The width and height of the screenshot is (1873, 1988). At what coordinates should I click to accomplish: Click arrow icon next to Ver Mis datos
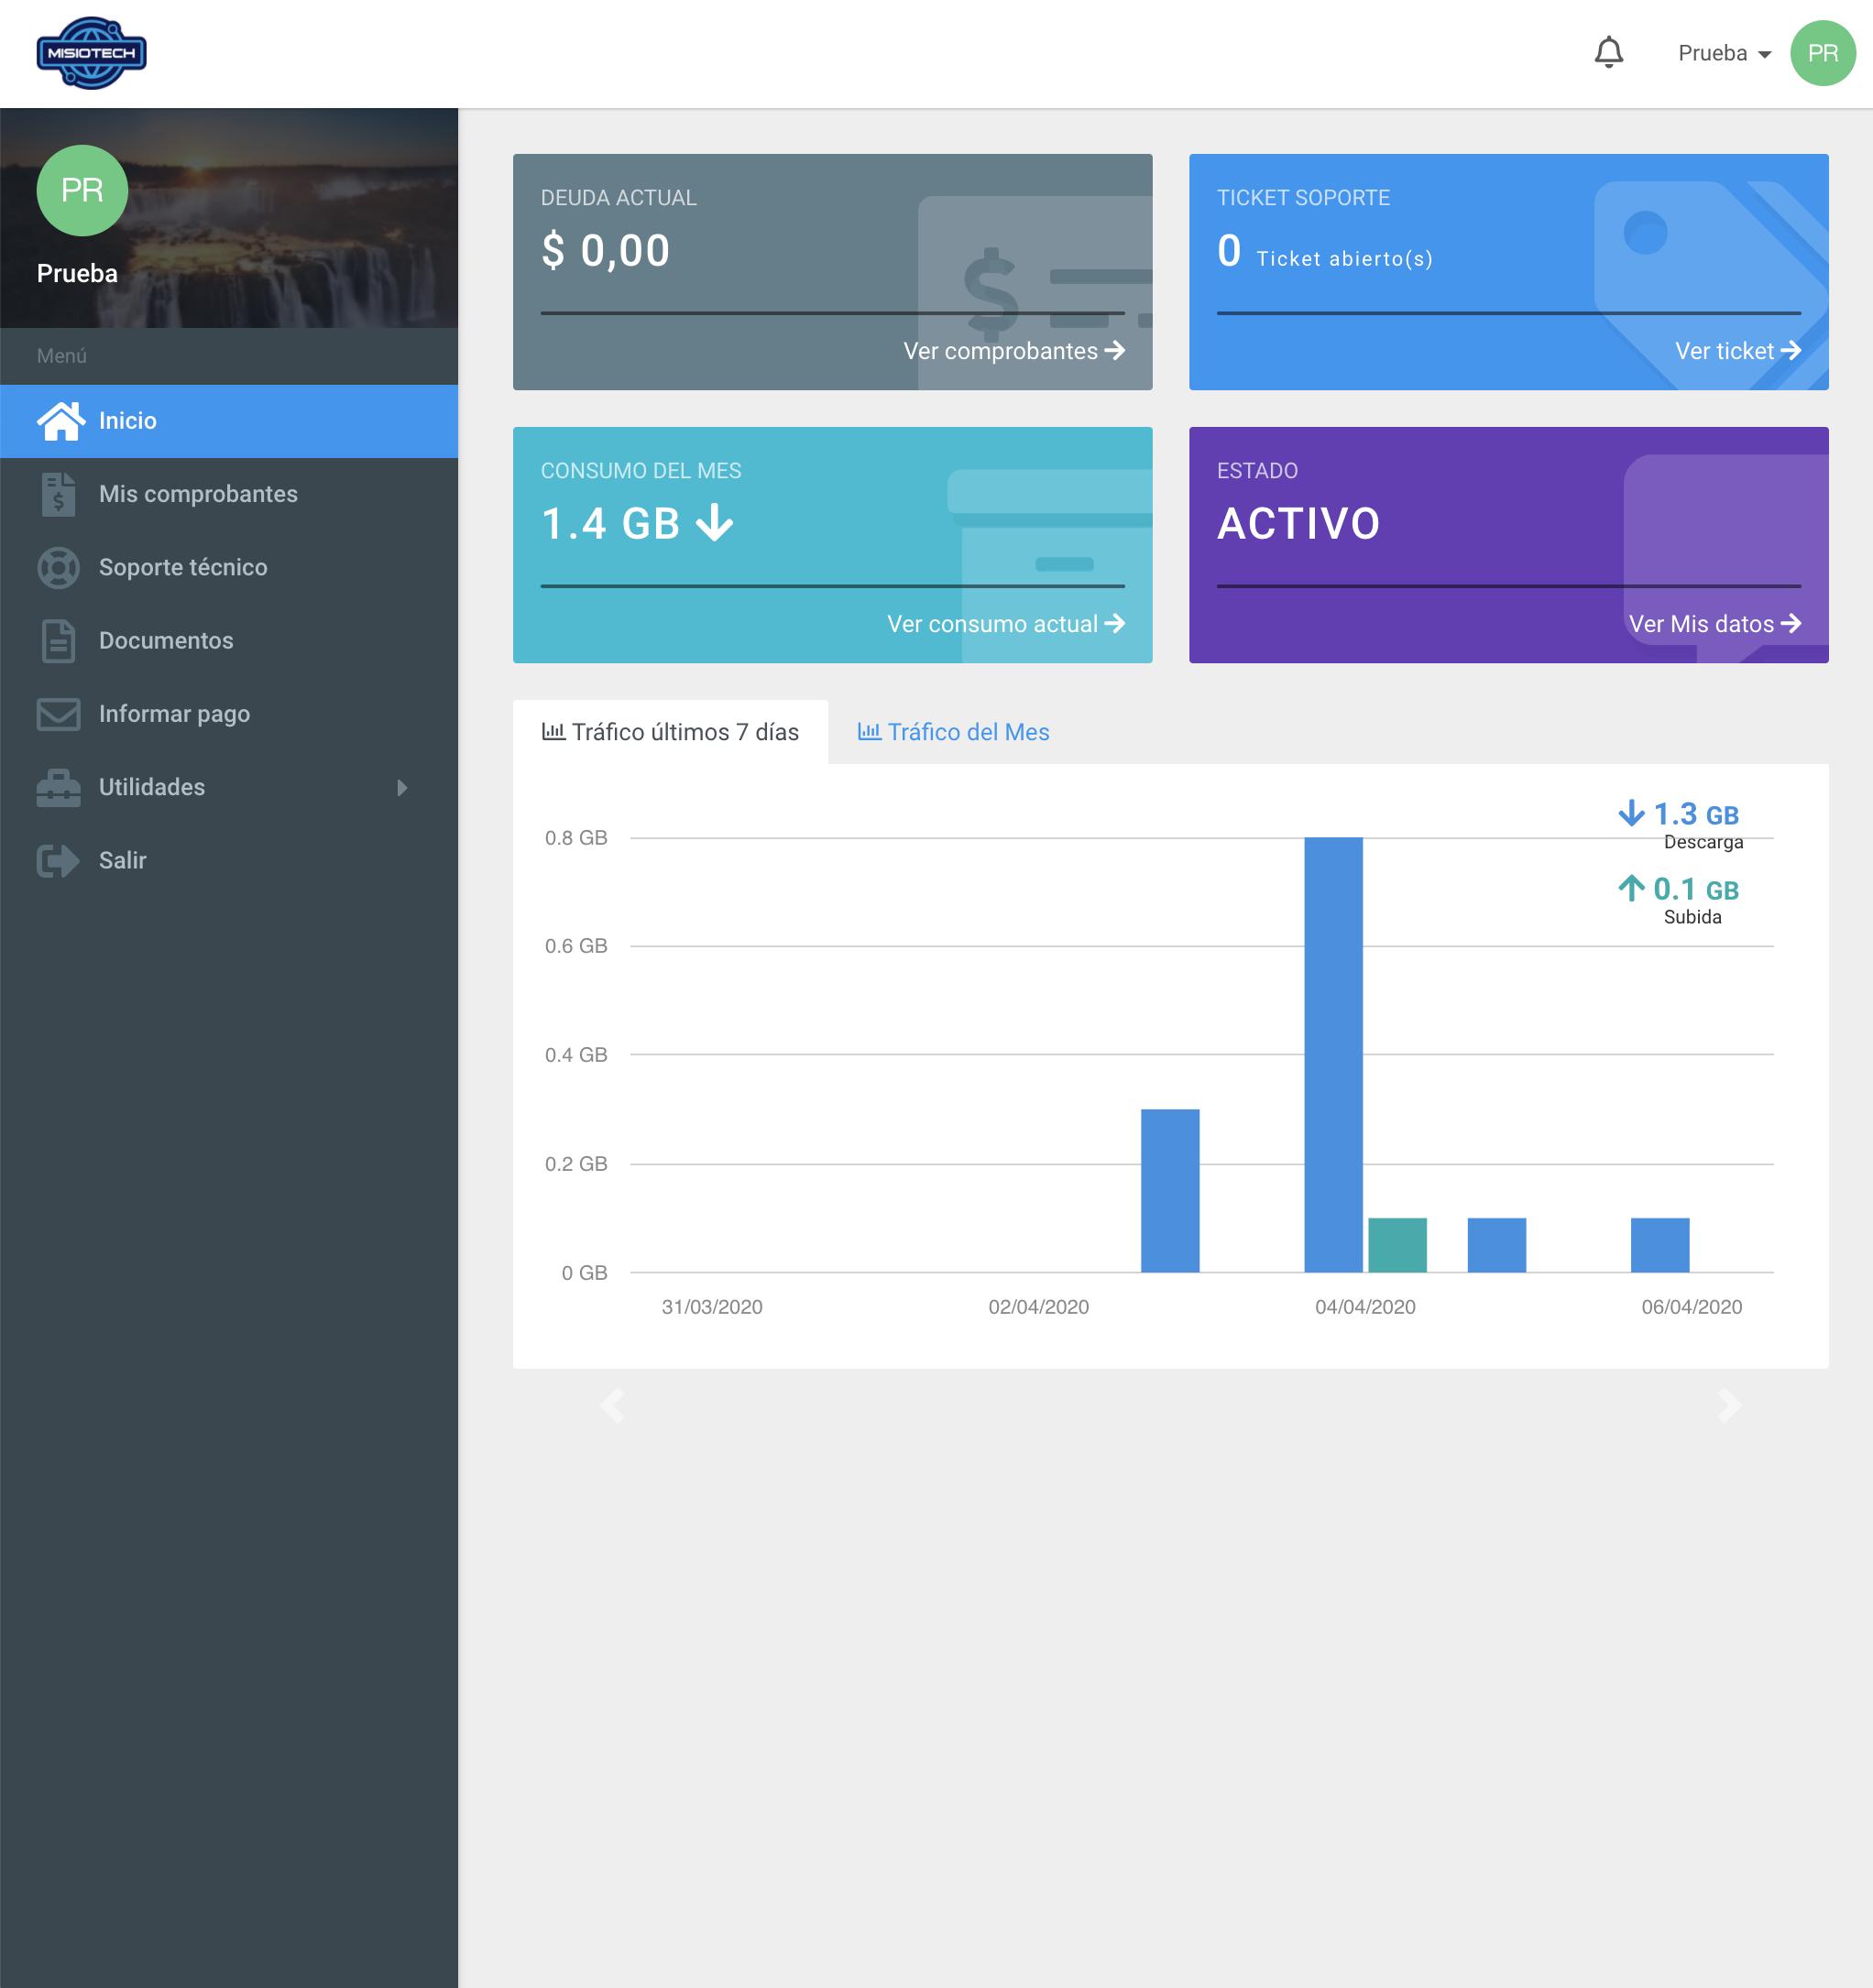(x=1791, y=624)
